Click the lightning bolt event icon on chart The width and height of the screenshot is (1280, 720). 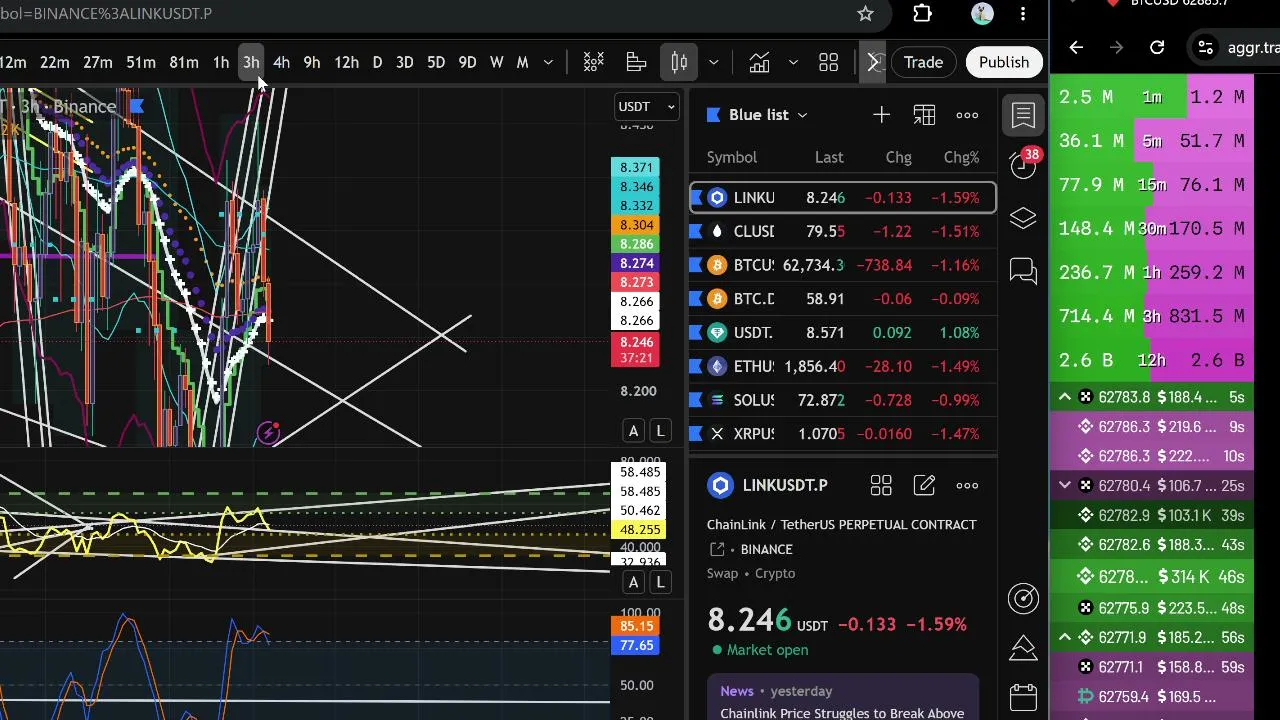pos(268,433)
